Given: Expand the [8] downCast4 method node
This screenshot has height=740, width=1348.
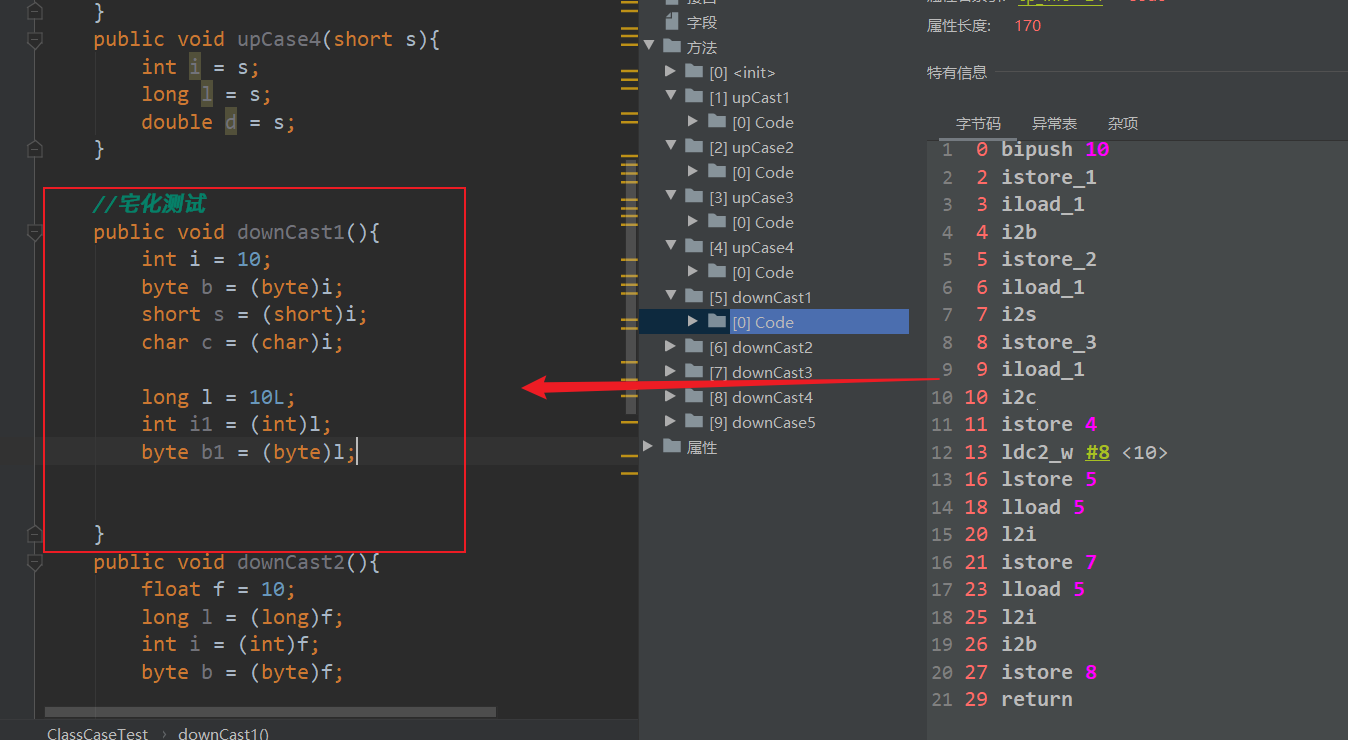Looking at the screenshot, I should pyautogui.click(x=672, y=397).
